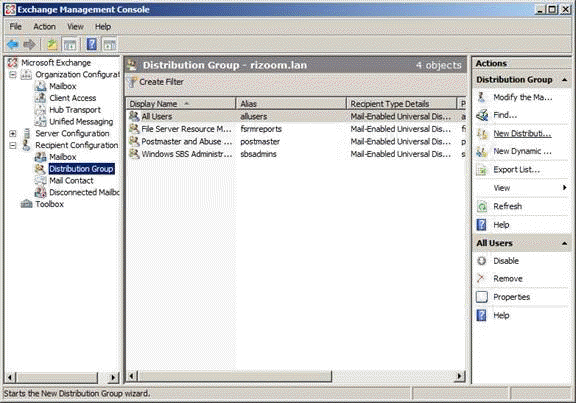The image size is (576, 403).
Task: Open the Disconnected Mailbox node
Action: 84,192
